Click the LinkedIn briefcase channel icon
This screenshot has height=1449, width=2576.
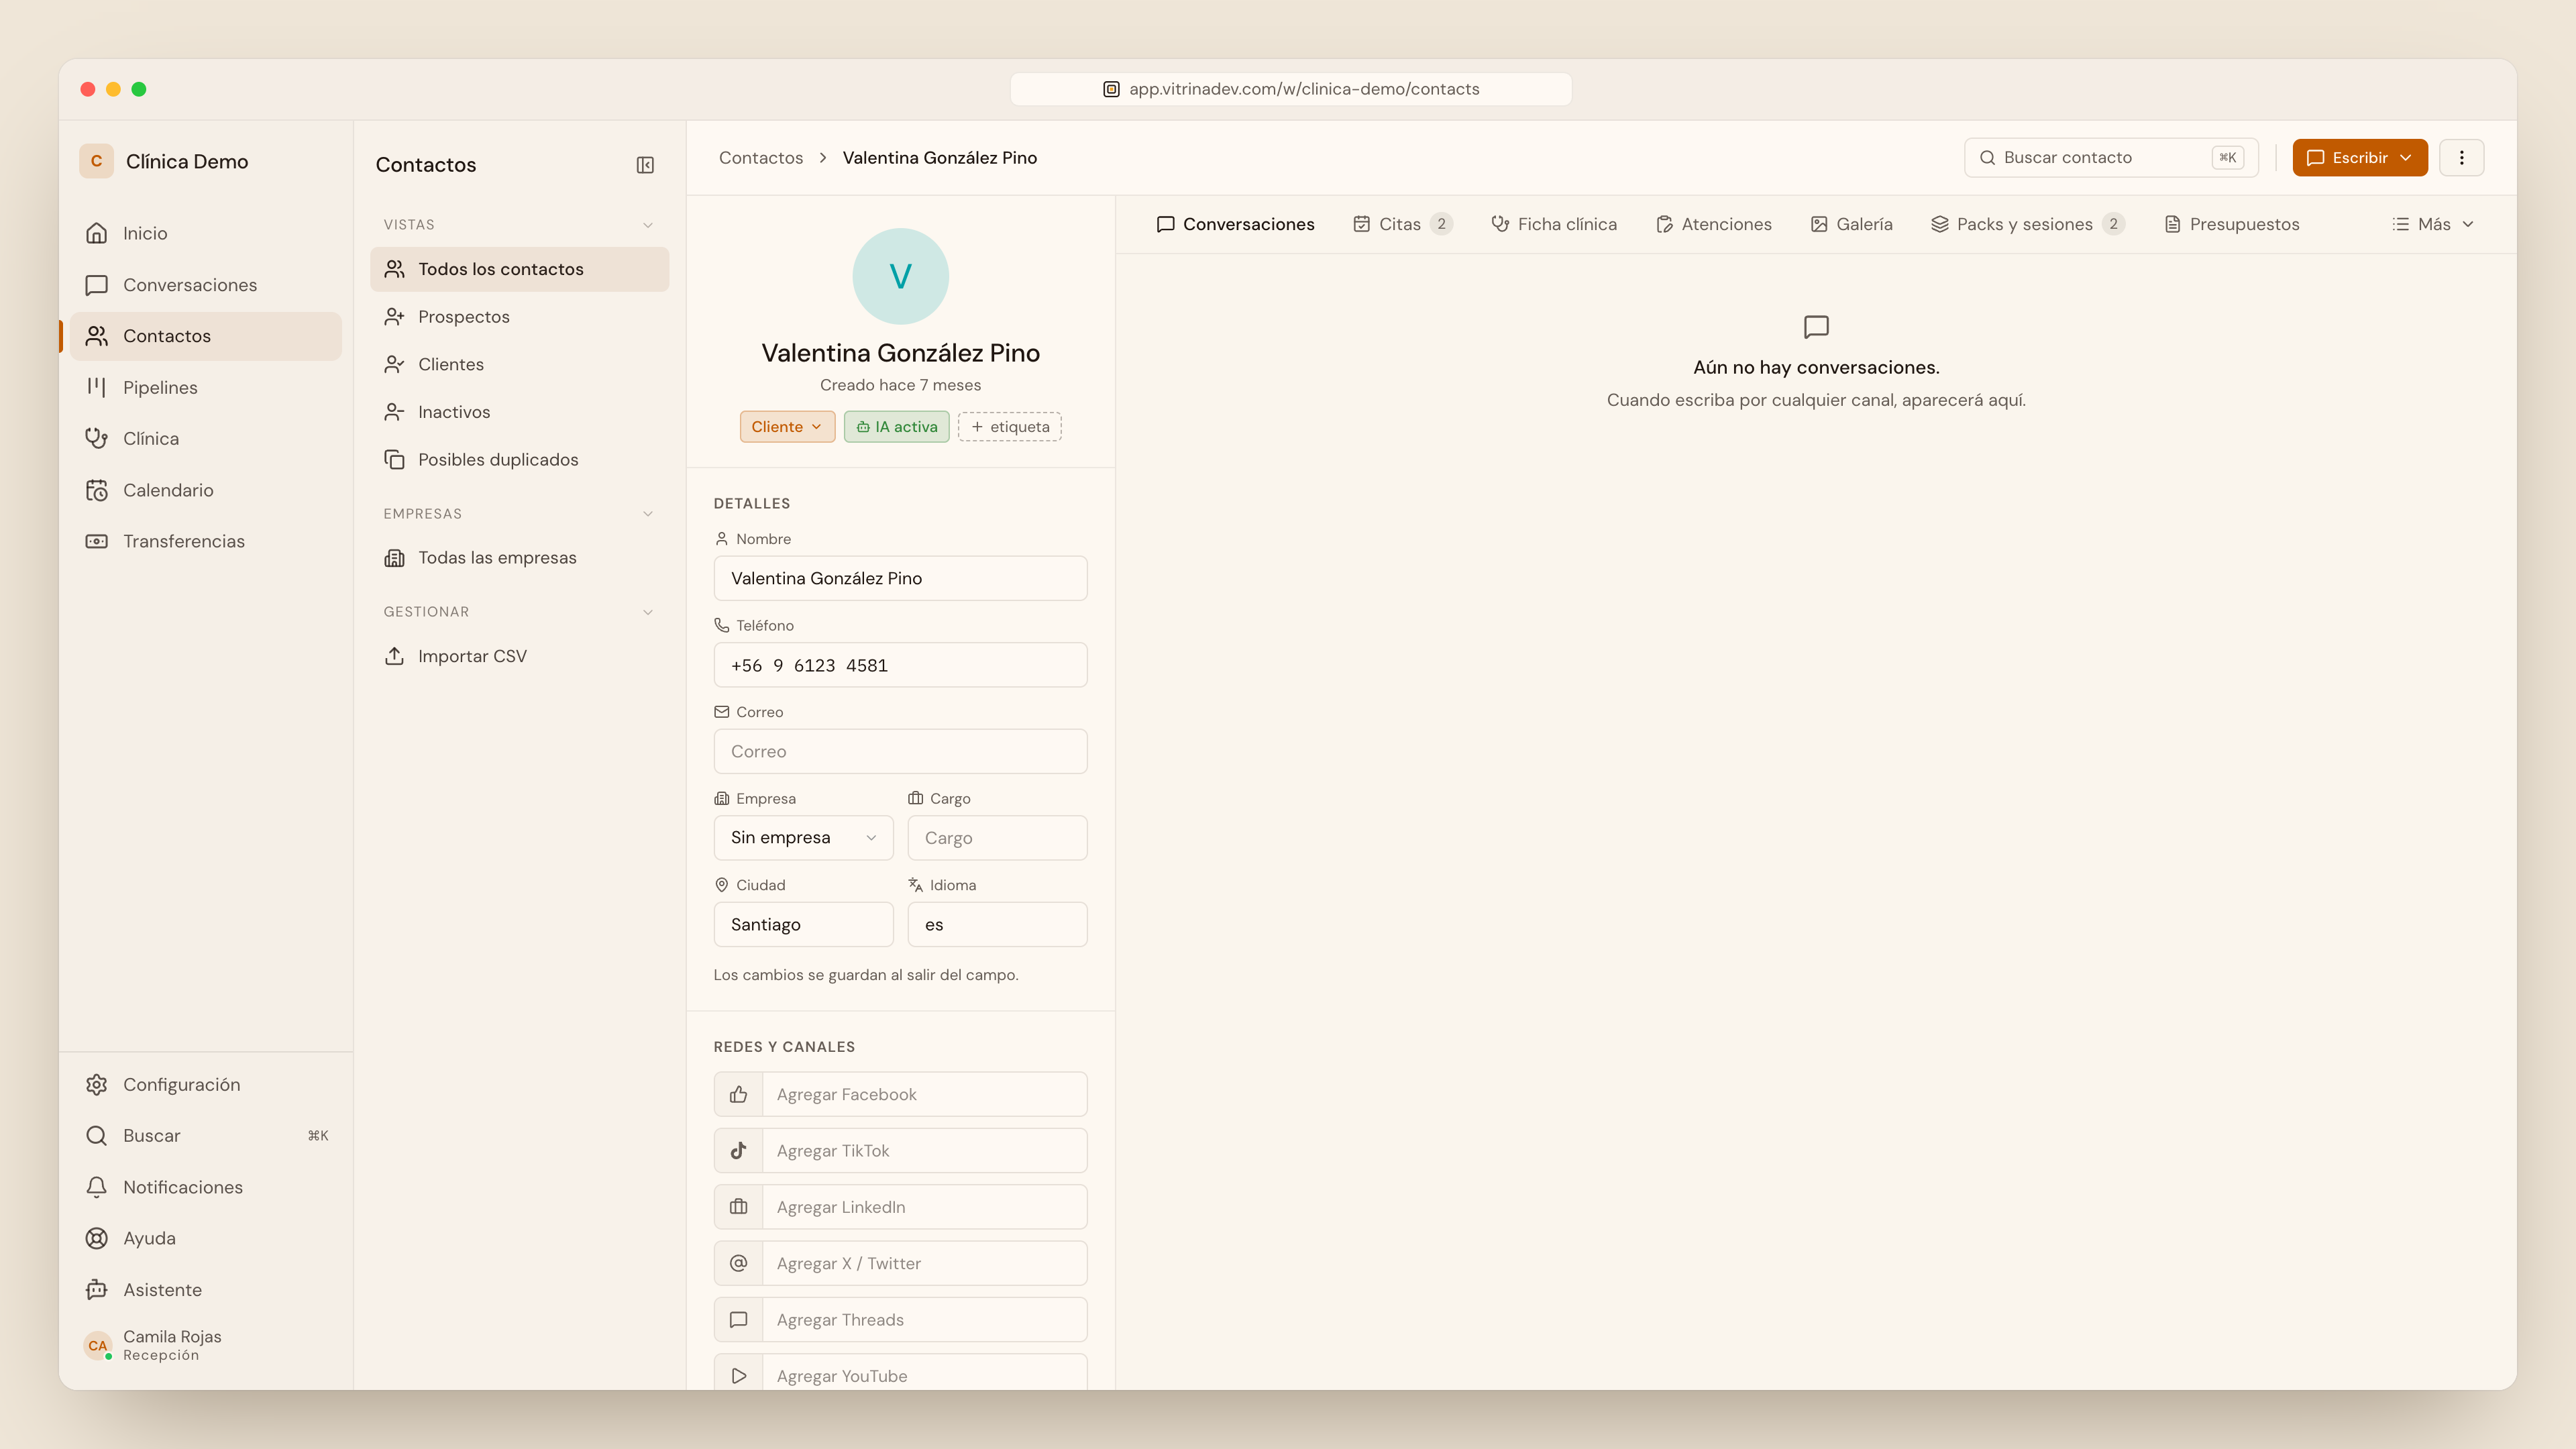click(738, 1207)
